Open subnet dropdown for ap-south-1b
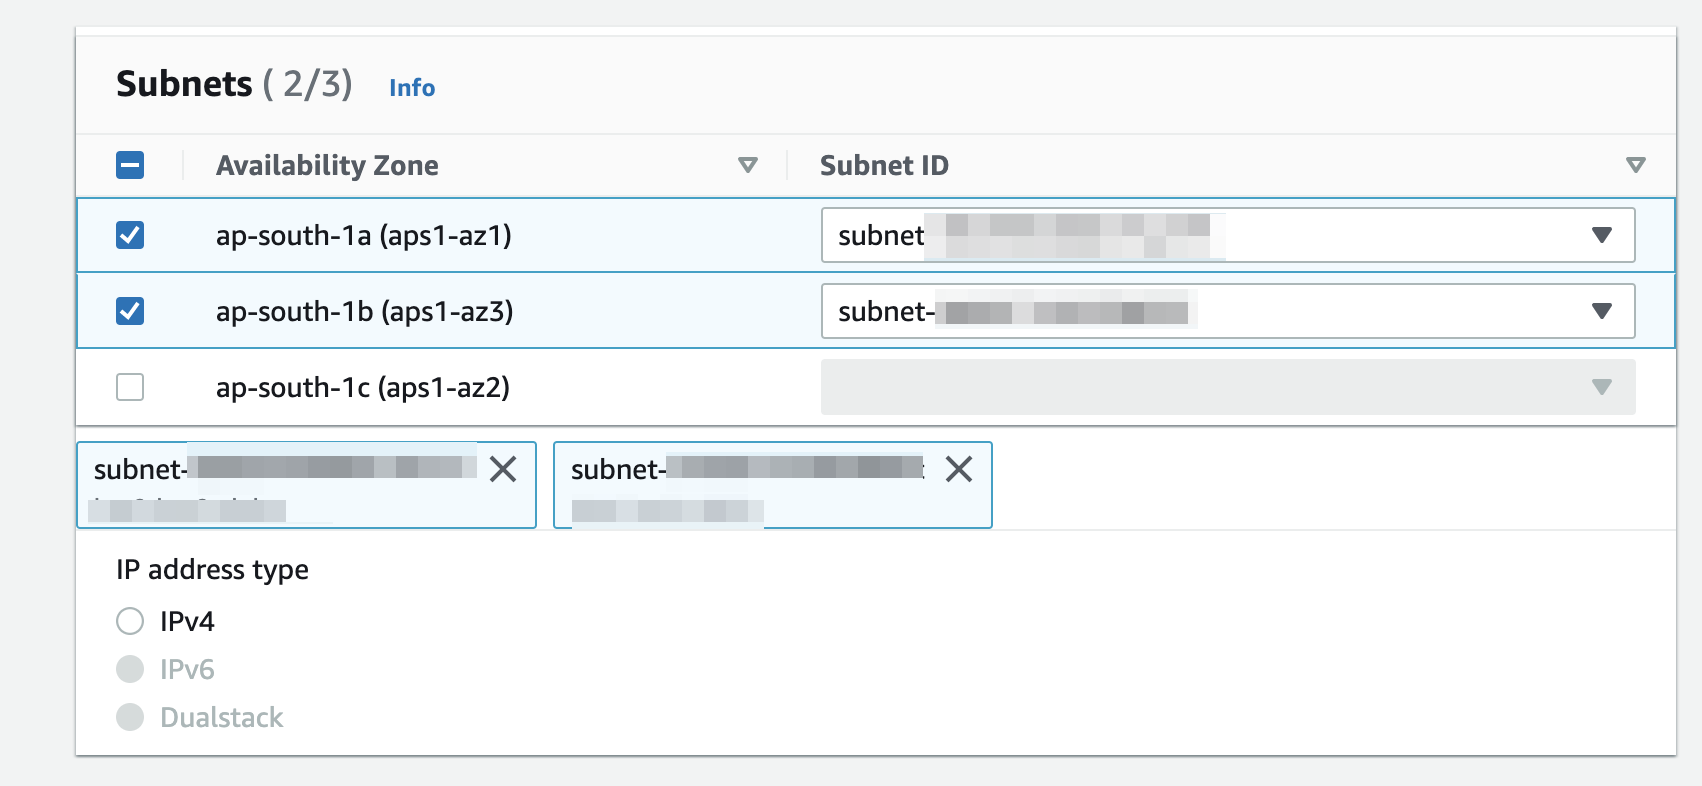This screenshot has height=786, width=1702. click(x=1228, y=311)
